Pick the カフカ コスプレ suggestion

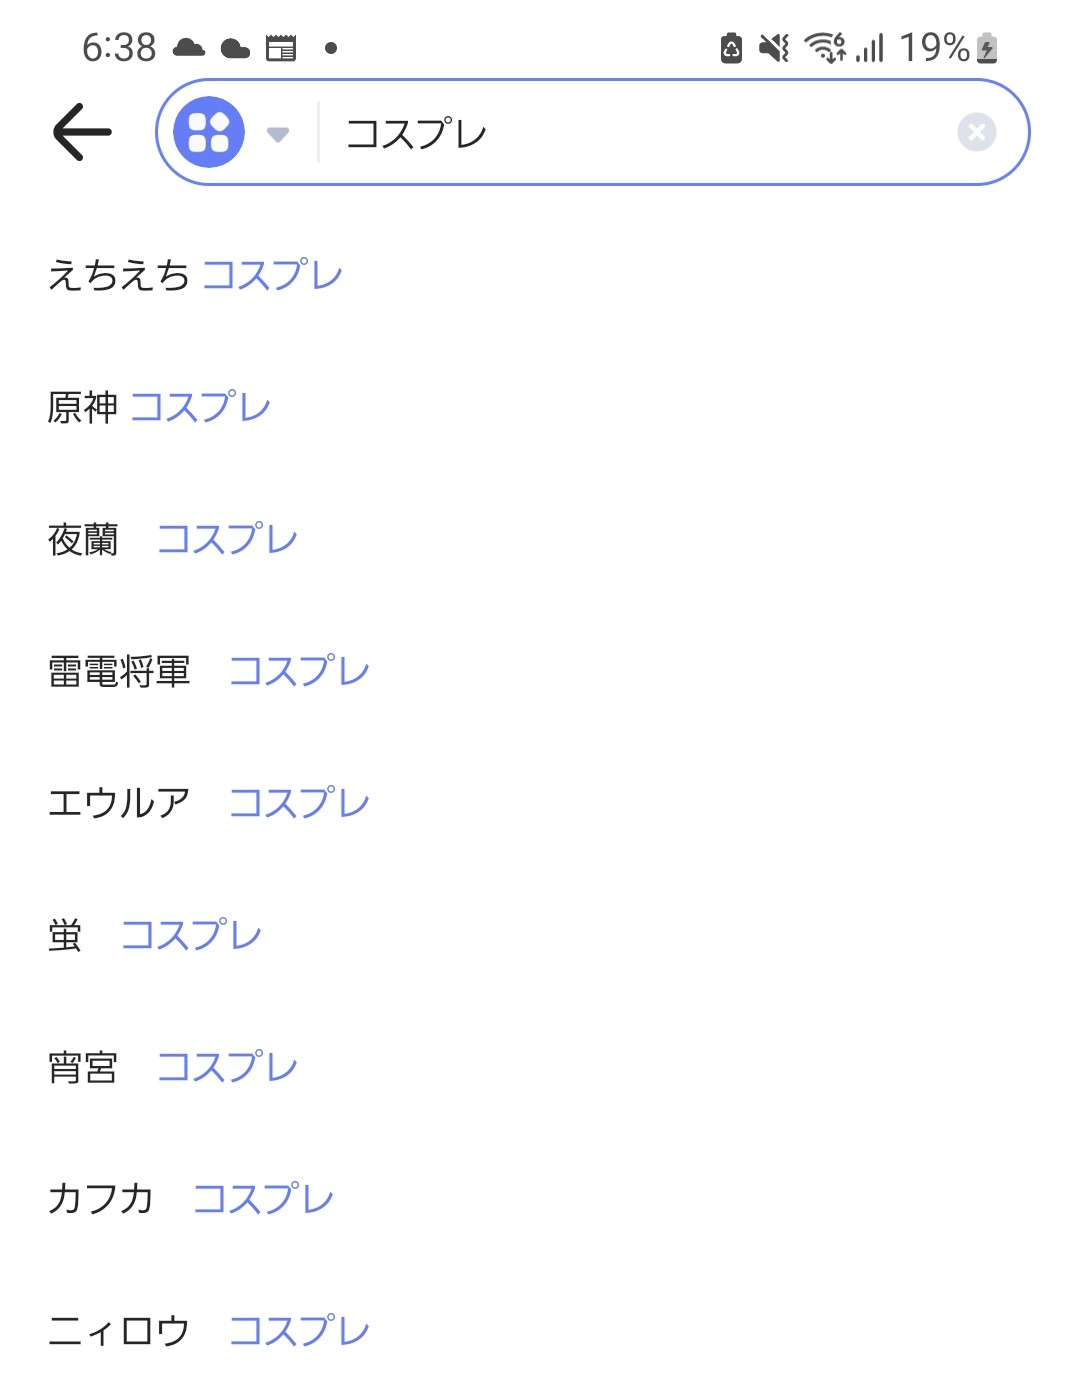click(x=191, y=1199)
